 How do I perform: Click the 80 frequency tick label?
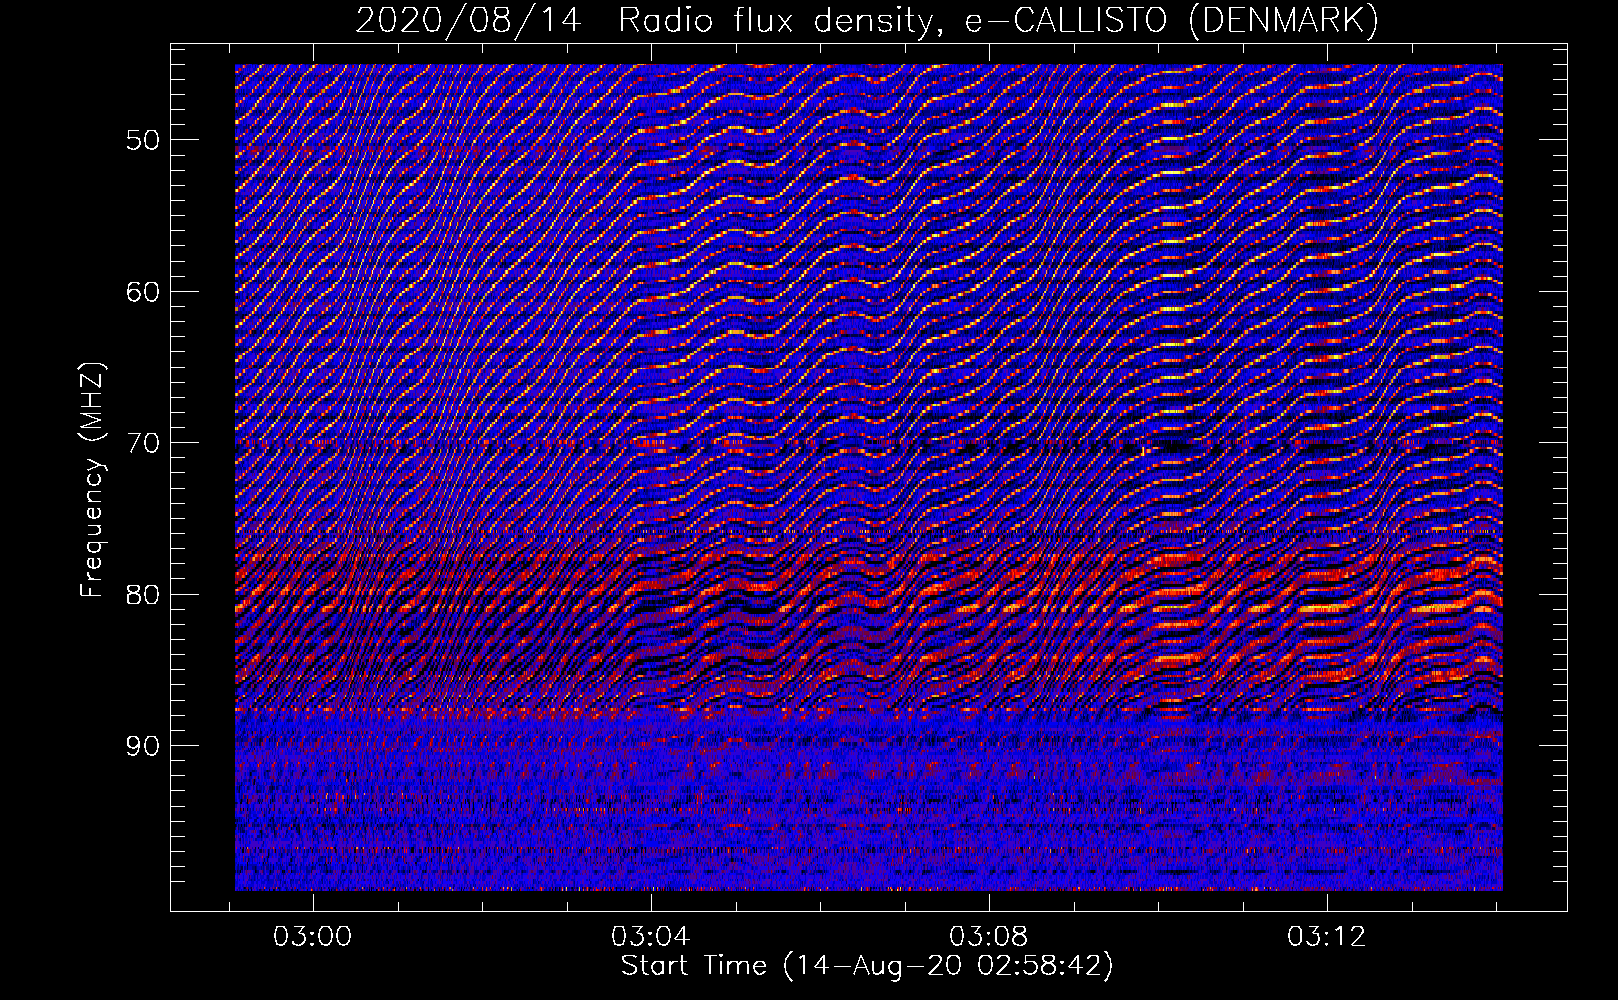[x=143, y=595]
